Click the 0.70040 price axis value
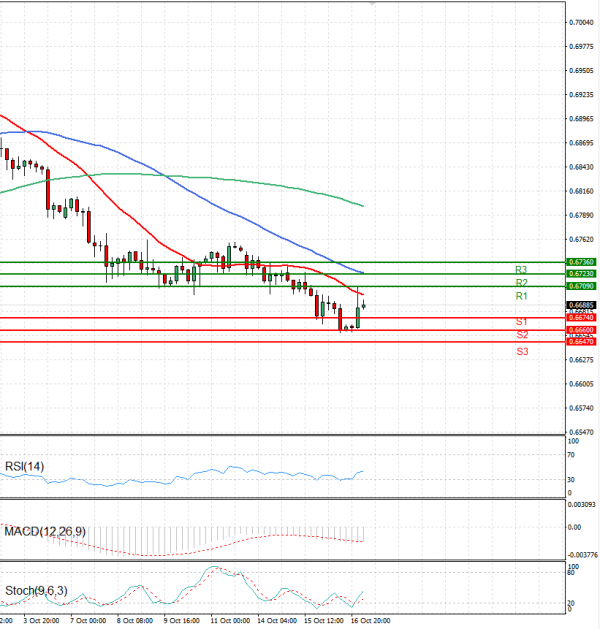Image resolution: width=600 pixels, height=629 pixels. 581,22
